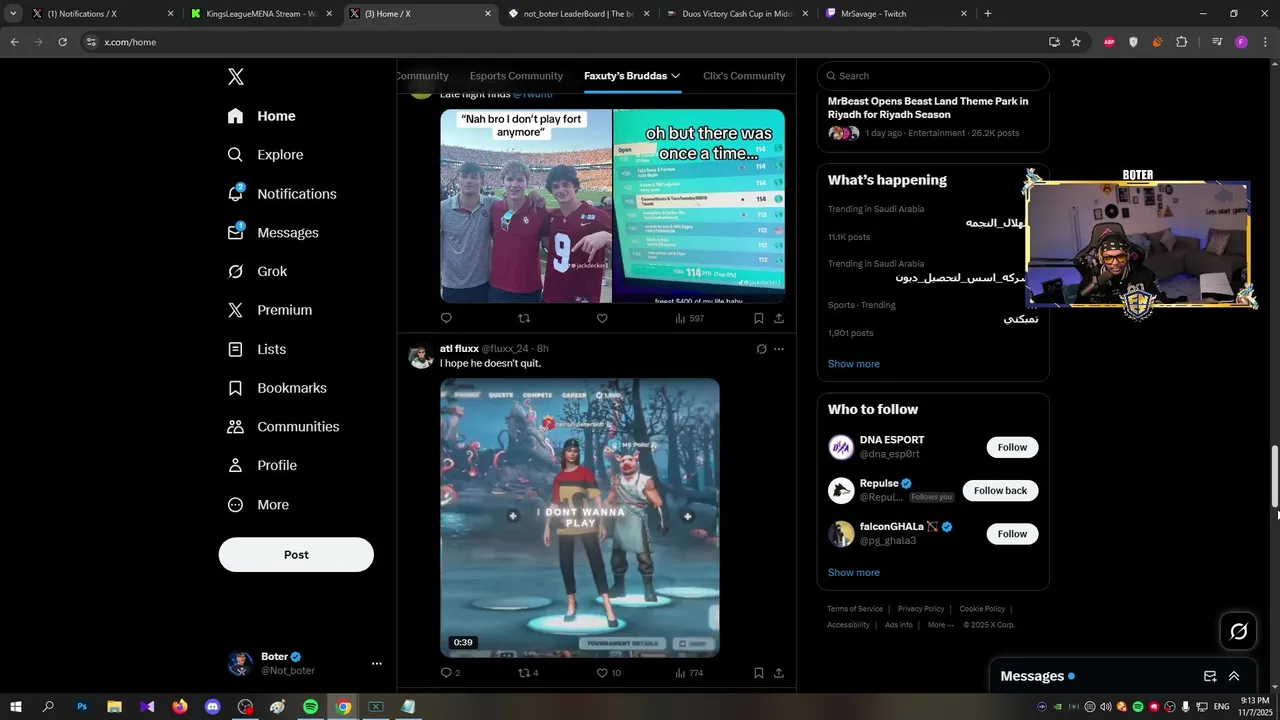1280x720 pixels.
Task: Click the Search field on X
Action: 933,76
